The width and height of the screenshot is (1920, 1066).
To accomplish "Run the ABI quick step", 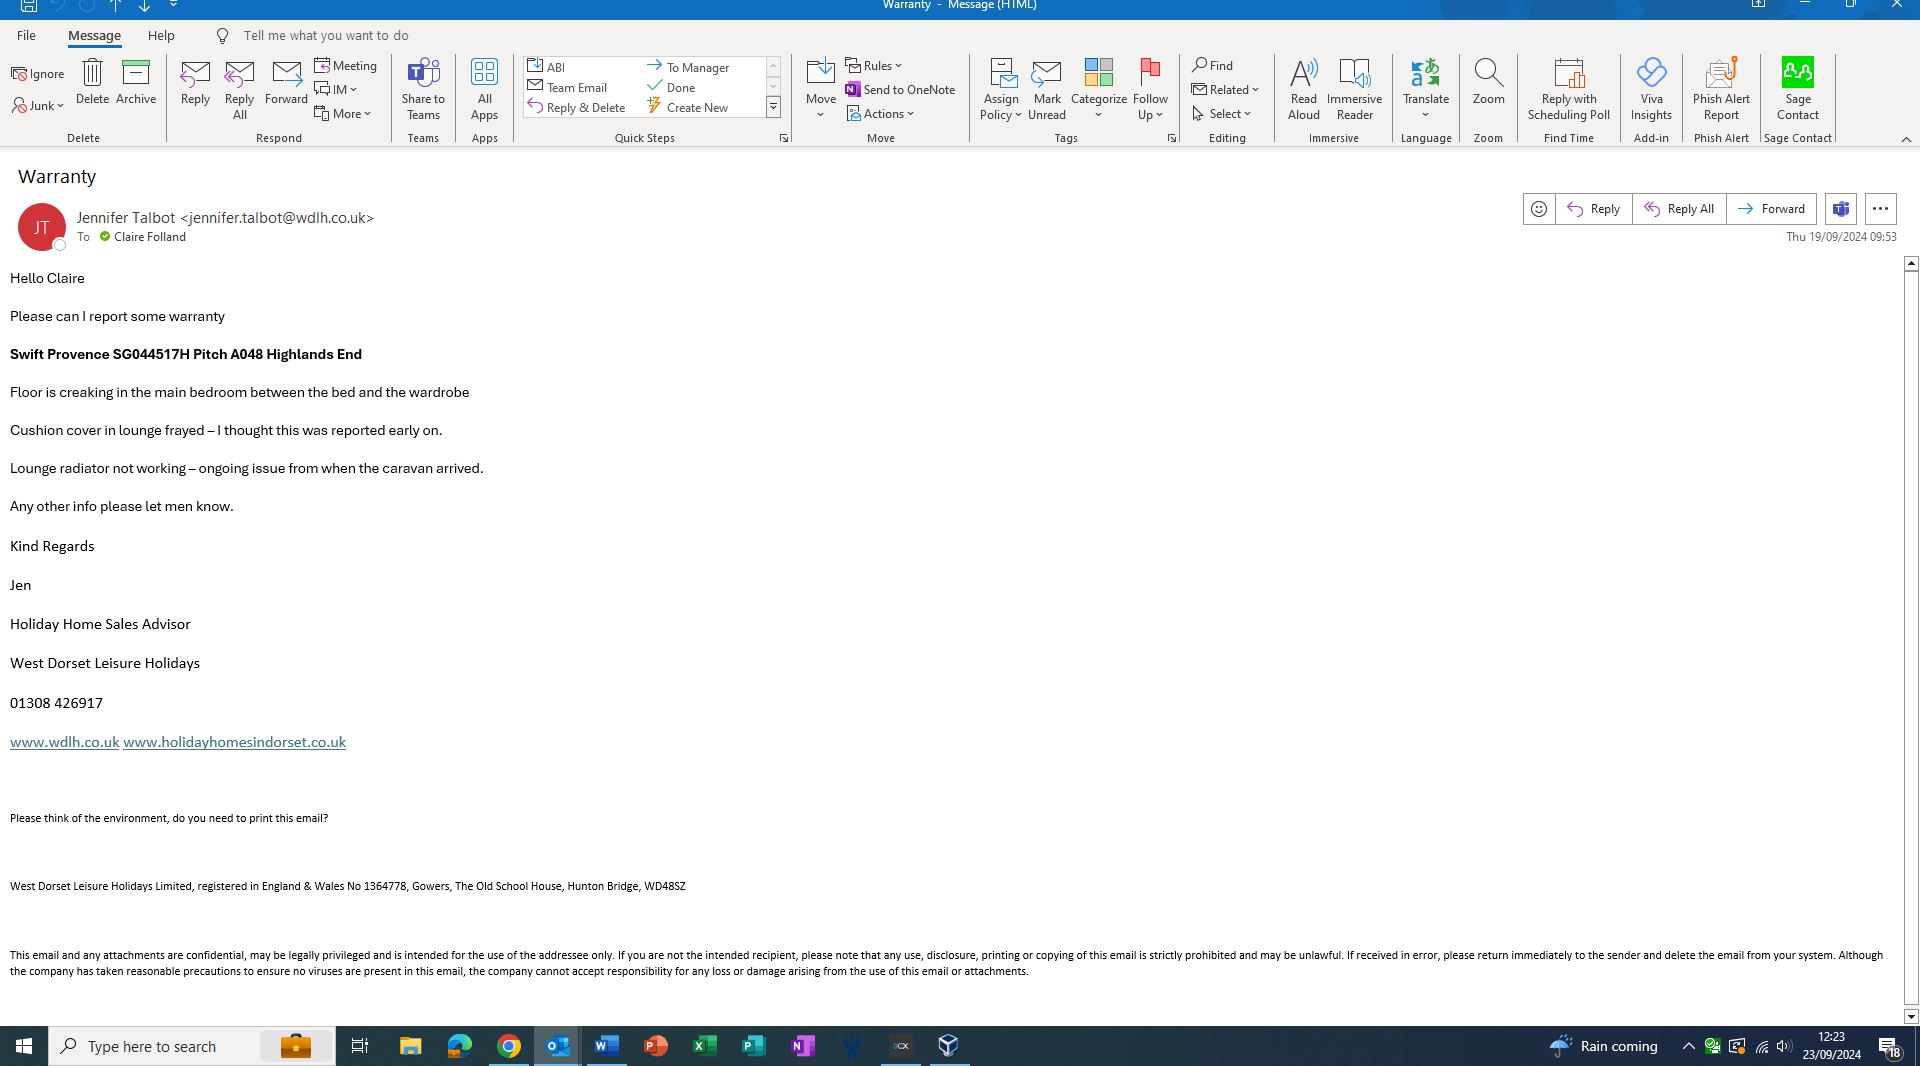I will [546, 67].
